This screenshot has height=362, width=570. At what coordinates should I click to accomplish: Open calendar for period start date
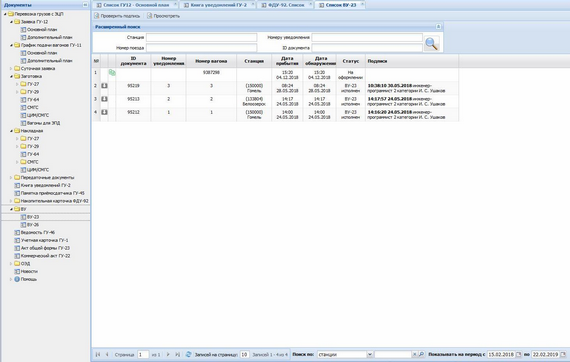coord(519,354)
